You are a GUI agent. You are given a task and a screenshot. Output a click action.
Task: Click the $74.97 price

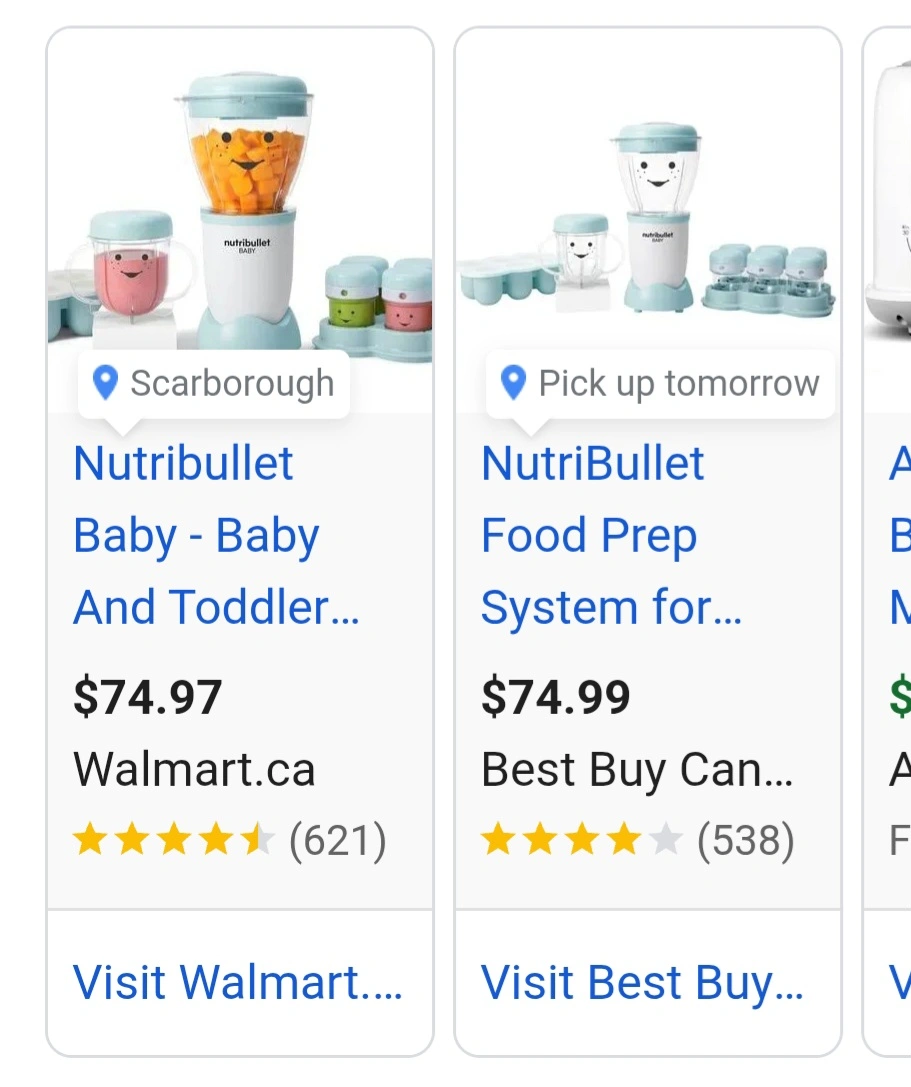pos(148,697)
